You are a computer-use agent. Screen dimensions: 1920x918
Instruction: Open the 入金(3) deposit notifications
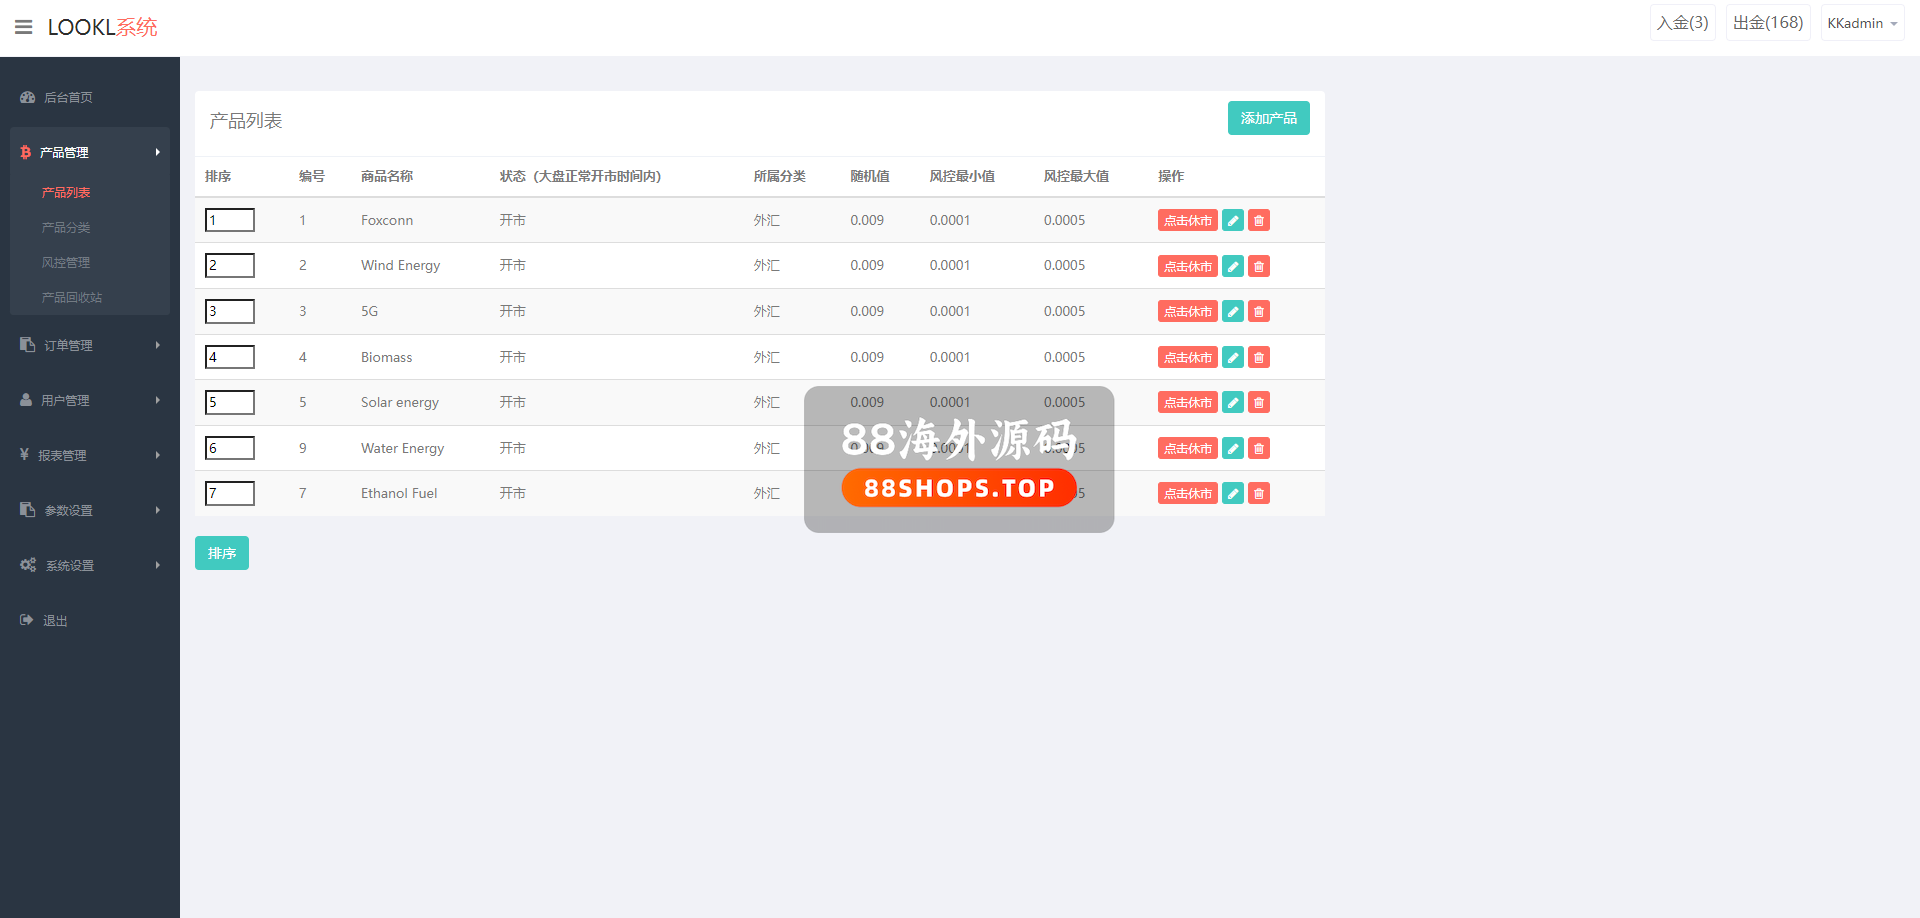(1682, 23)
